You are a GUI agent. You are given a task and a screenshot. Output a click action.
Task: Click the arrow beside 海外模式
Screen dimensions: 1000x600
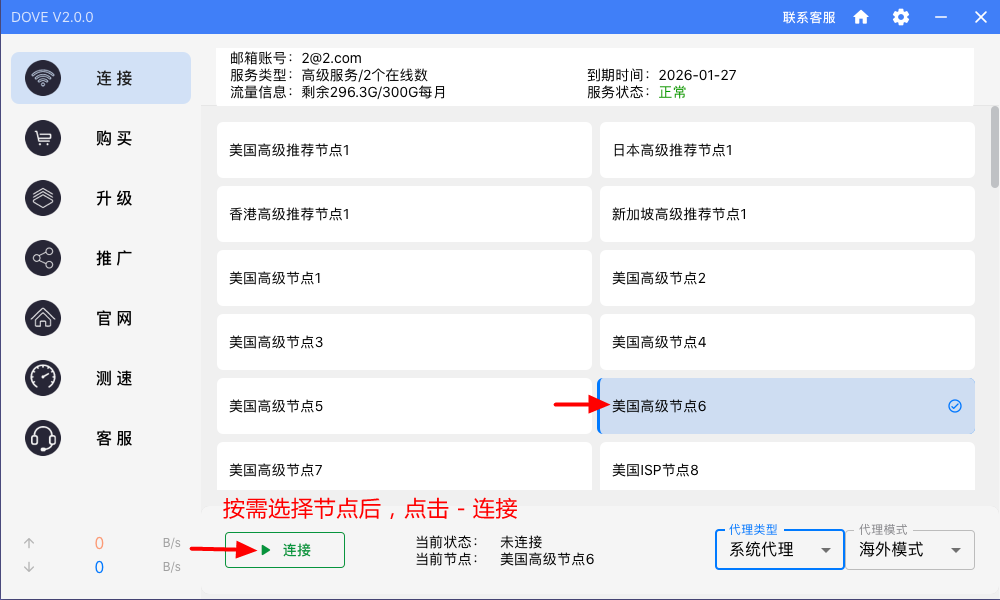click(956, 550)
